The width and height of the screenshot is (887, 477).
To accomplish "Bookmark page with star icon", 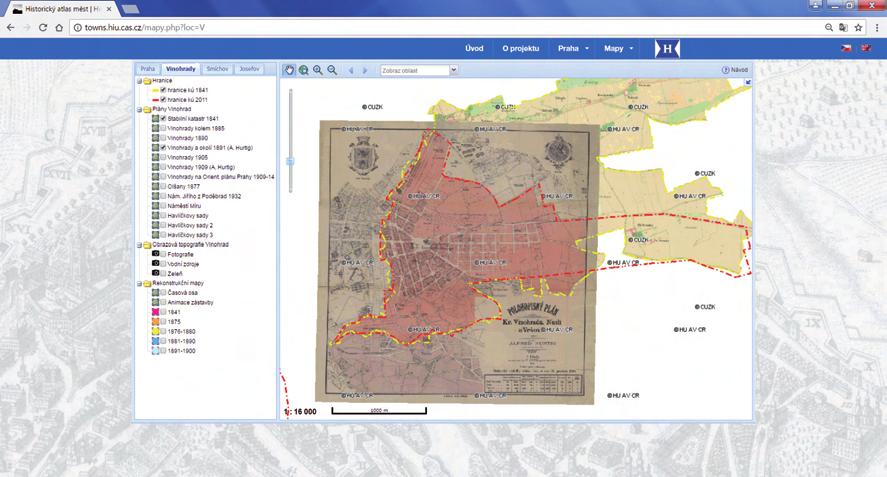I will pos(858,27).
